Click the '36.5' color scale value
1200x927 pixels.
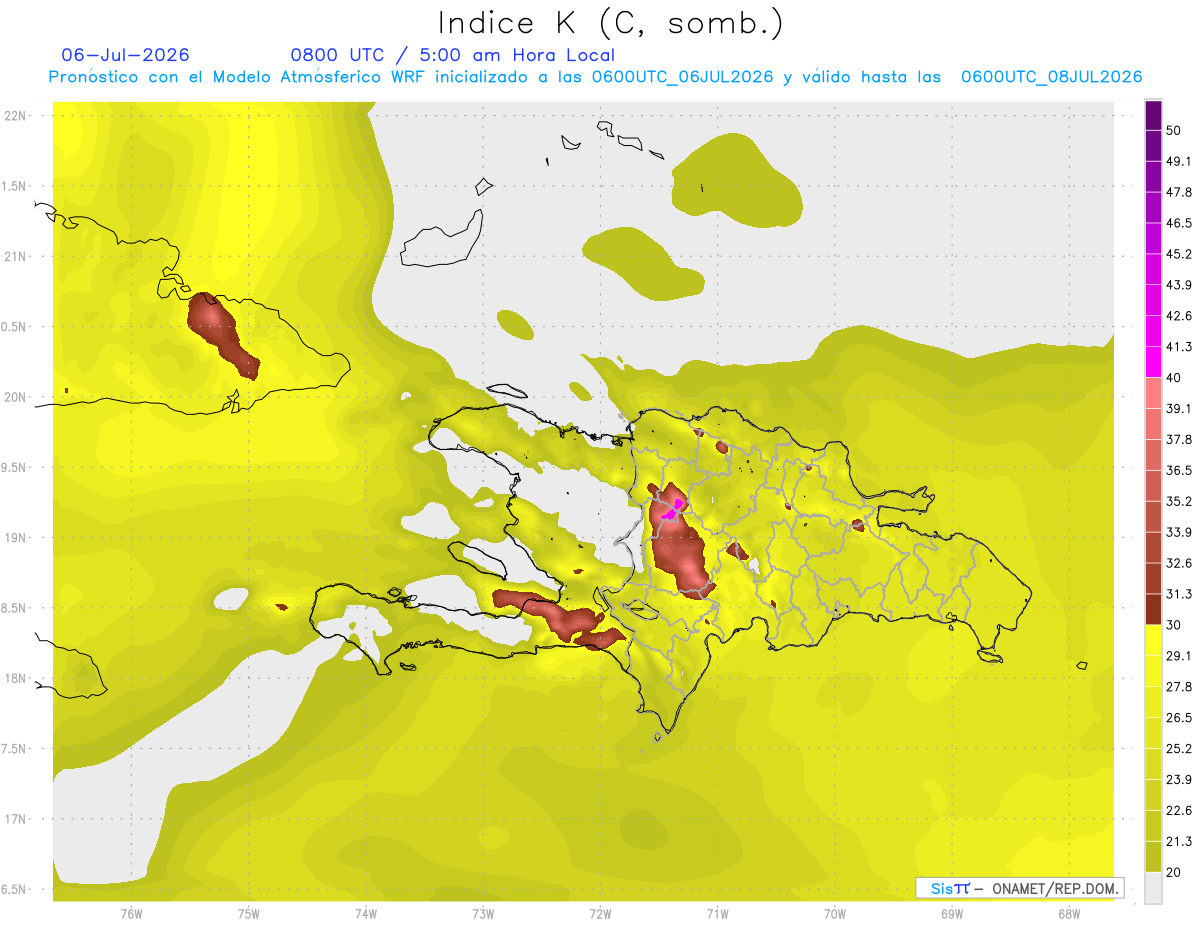1179,470
